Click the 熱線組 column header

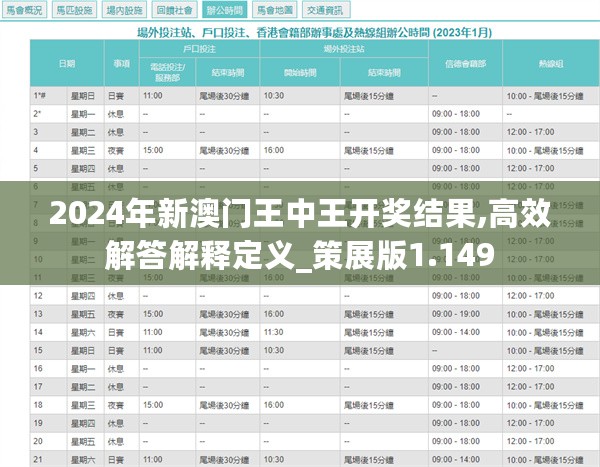click(x=545, y=63)
